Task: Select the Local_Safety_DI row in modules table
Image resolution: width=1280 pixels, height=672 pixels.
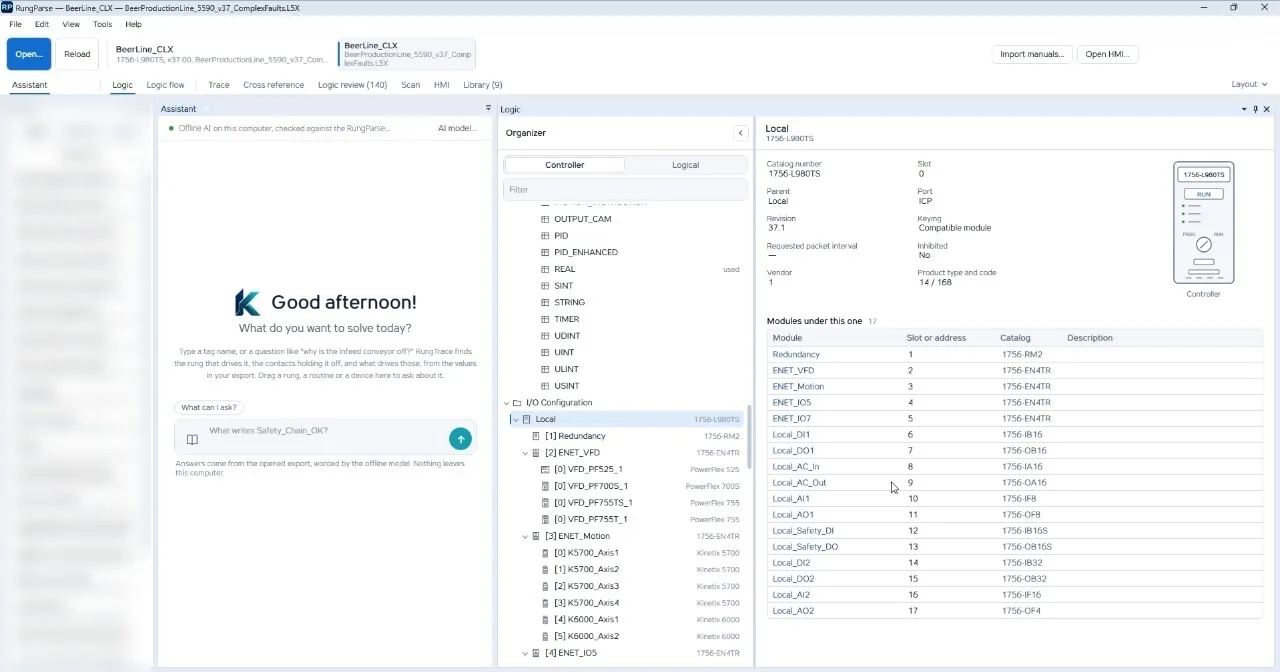Action: [1015, 531]
